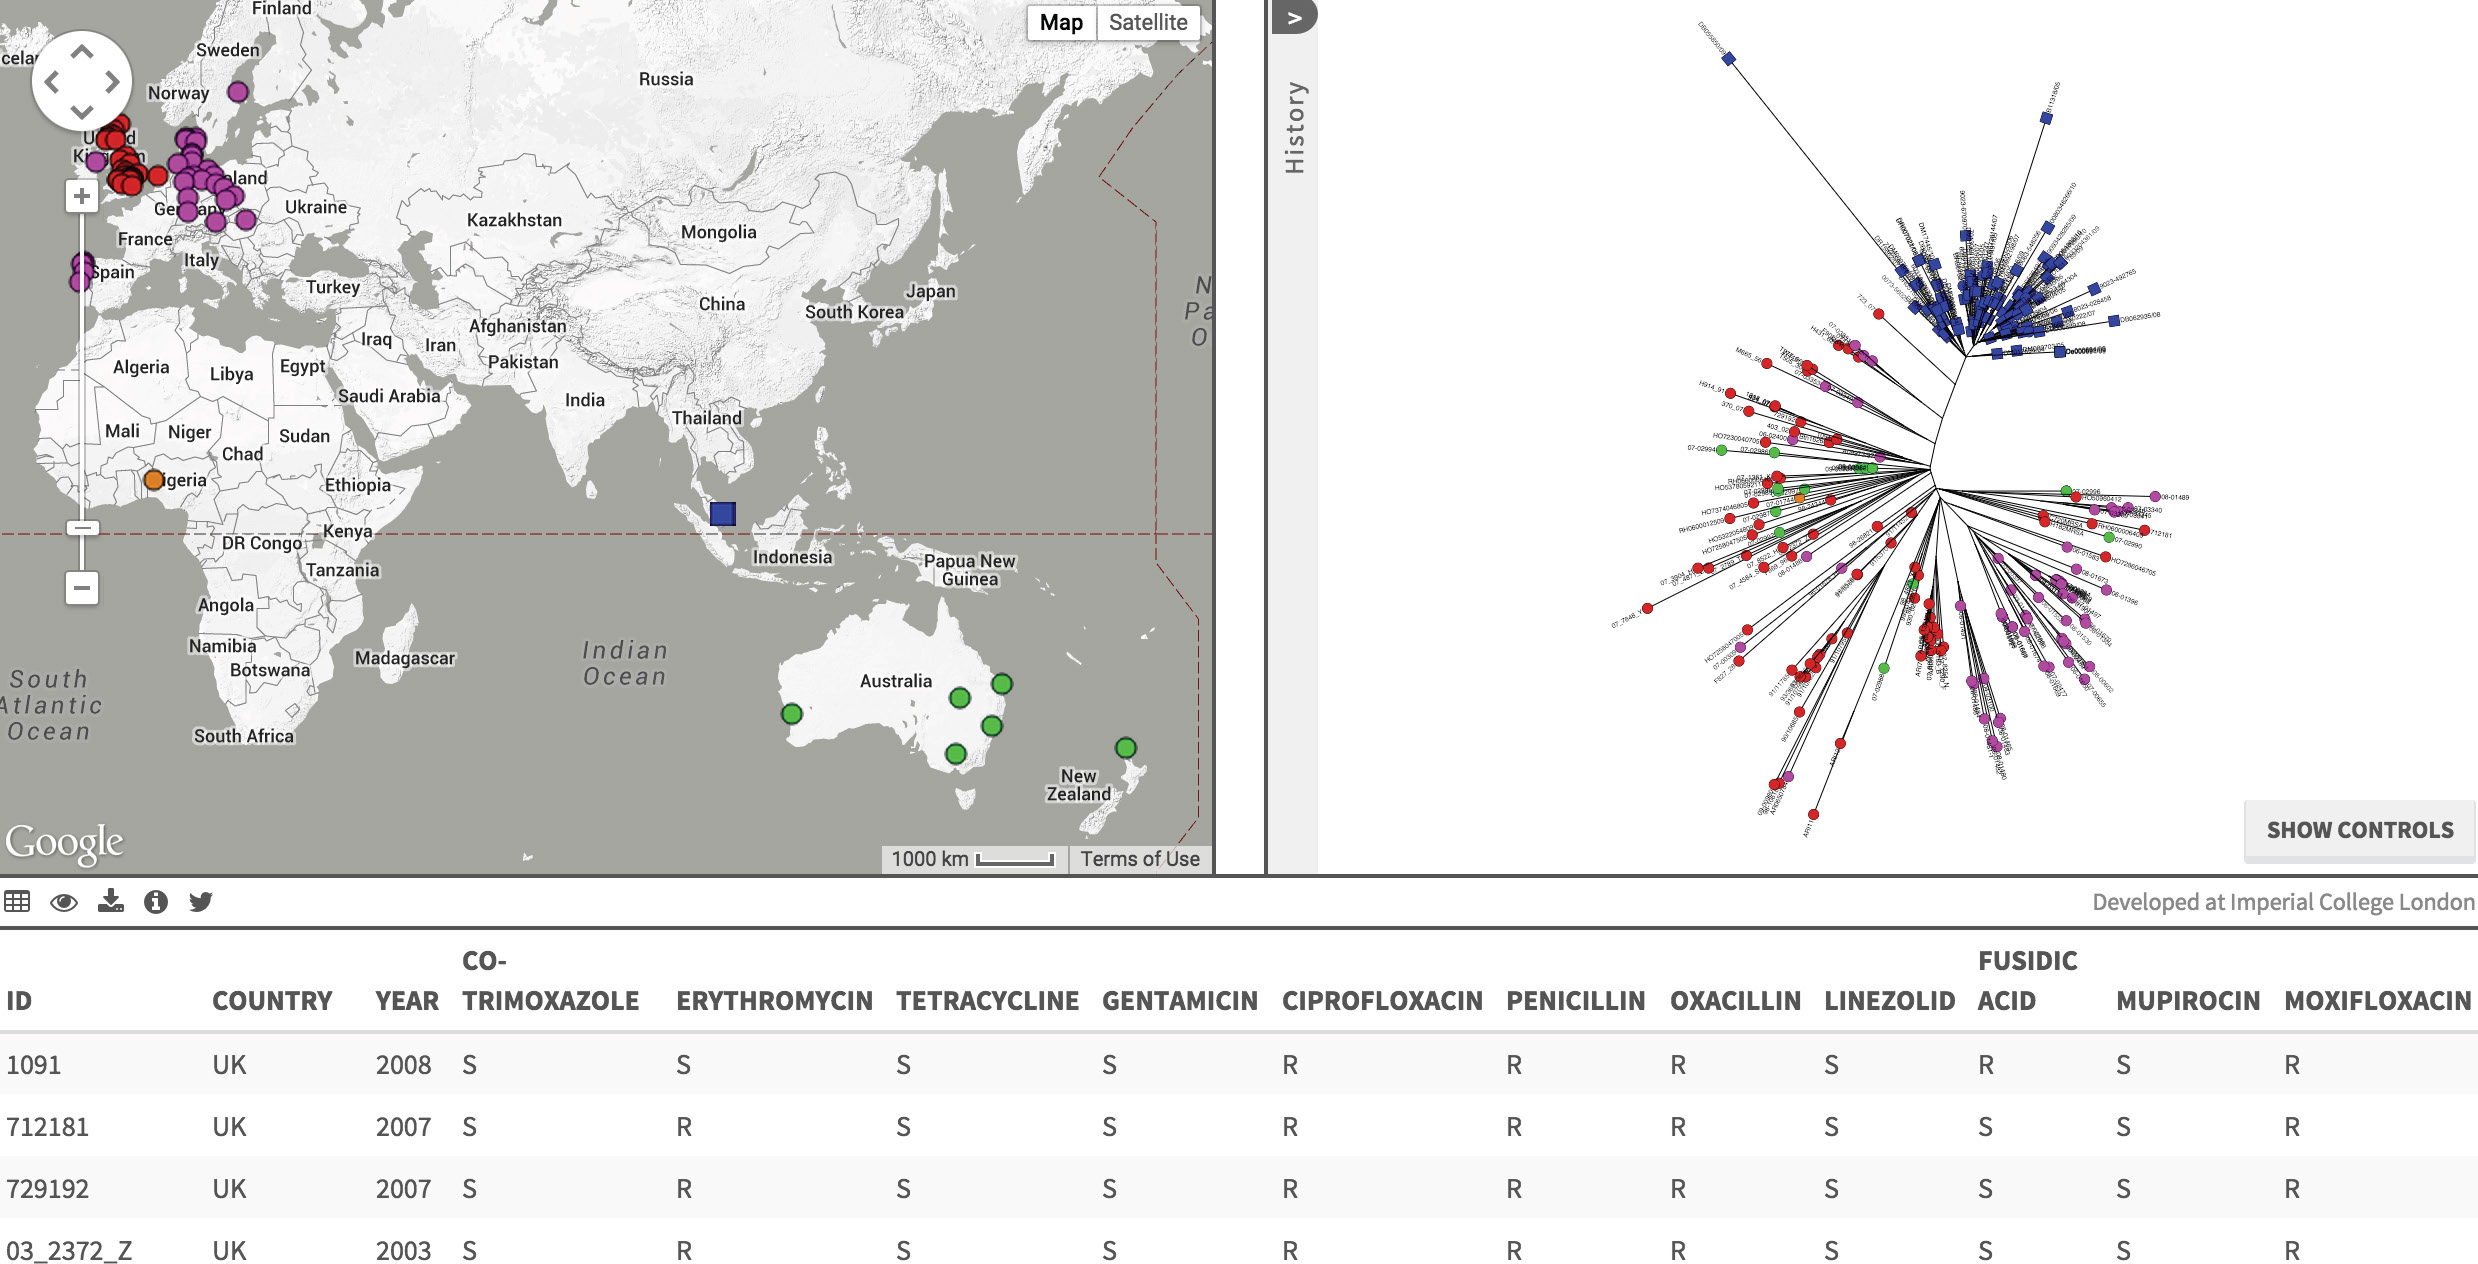The width and height of the screenshot is (2478, 1264).
Task: Pan map right with right arrow
Action: 112,82
